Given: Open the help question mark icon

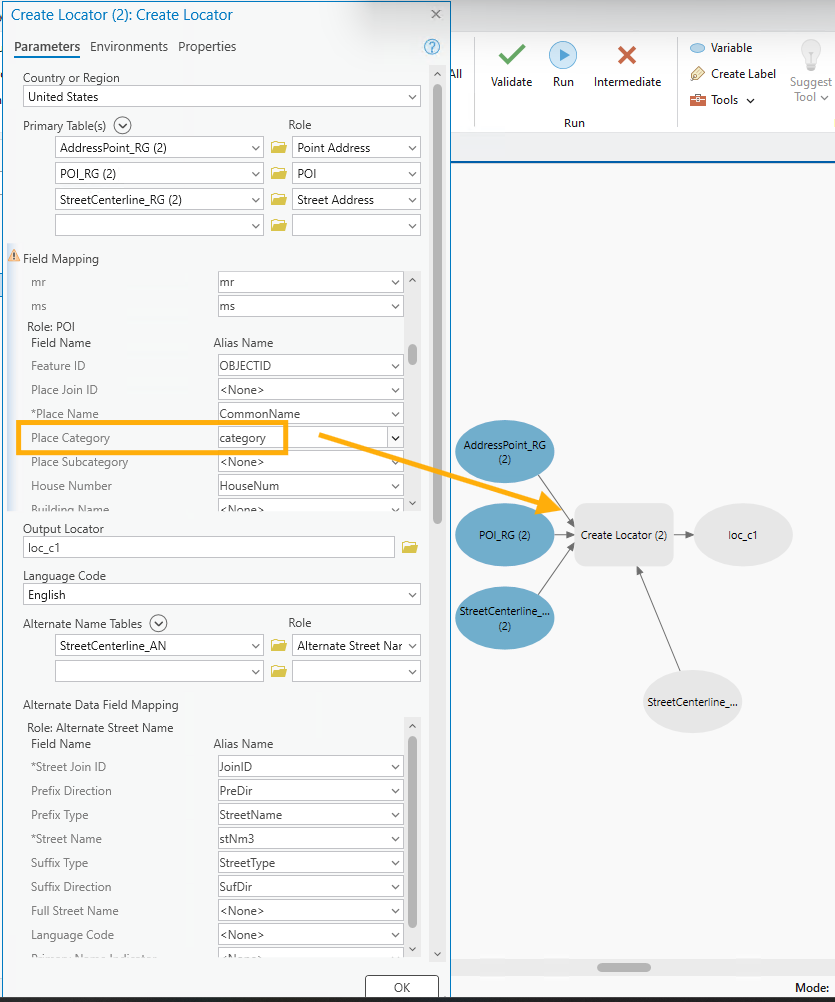Looking at the screenshot, I should tap(432, 47).
